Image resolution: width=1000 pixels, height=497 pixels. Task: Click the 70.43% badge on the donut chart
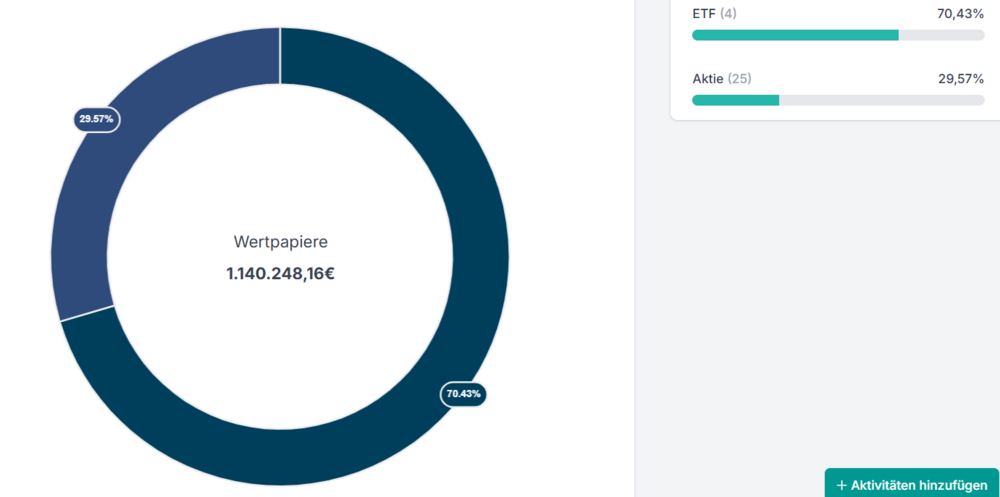(x=463, y=394)
